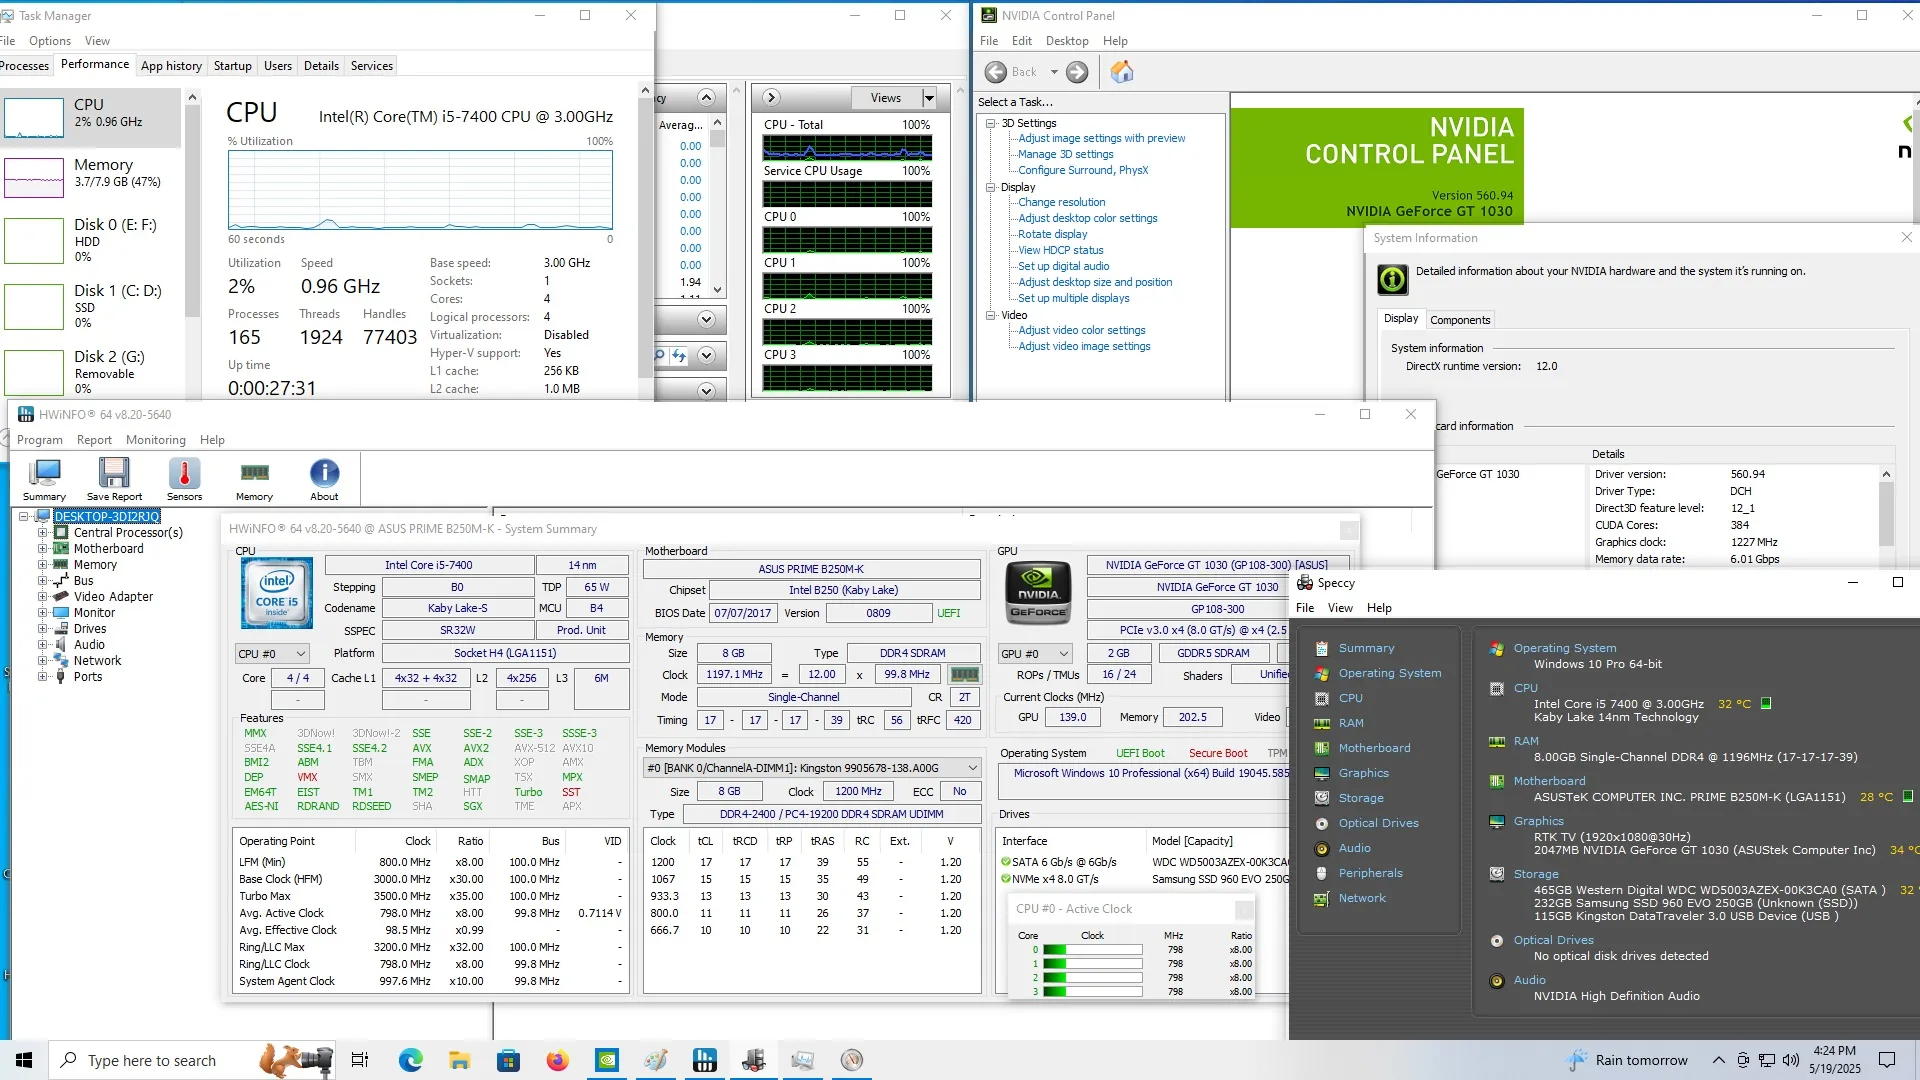Viewport: 1920px width, 1080px height.
Task: Click Adjust image settings with preview link
Action: [1101, 139]
